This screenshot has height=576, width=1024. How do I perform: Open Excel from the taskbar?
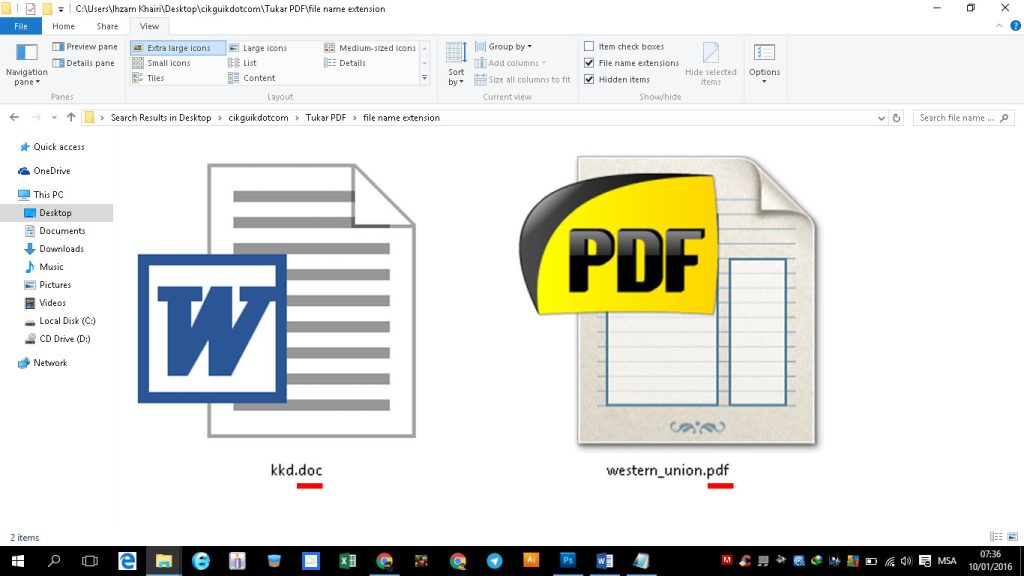347,560
